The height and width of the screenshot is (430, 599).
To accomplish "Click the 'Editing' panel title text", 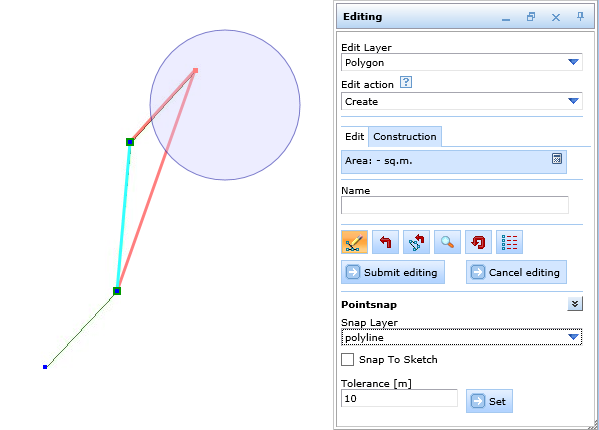I will [x=362, y=17].
